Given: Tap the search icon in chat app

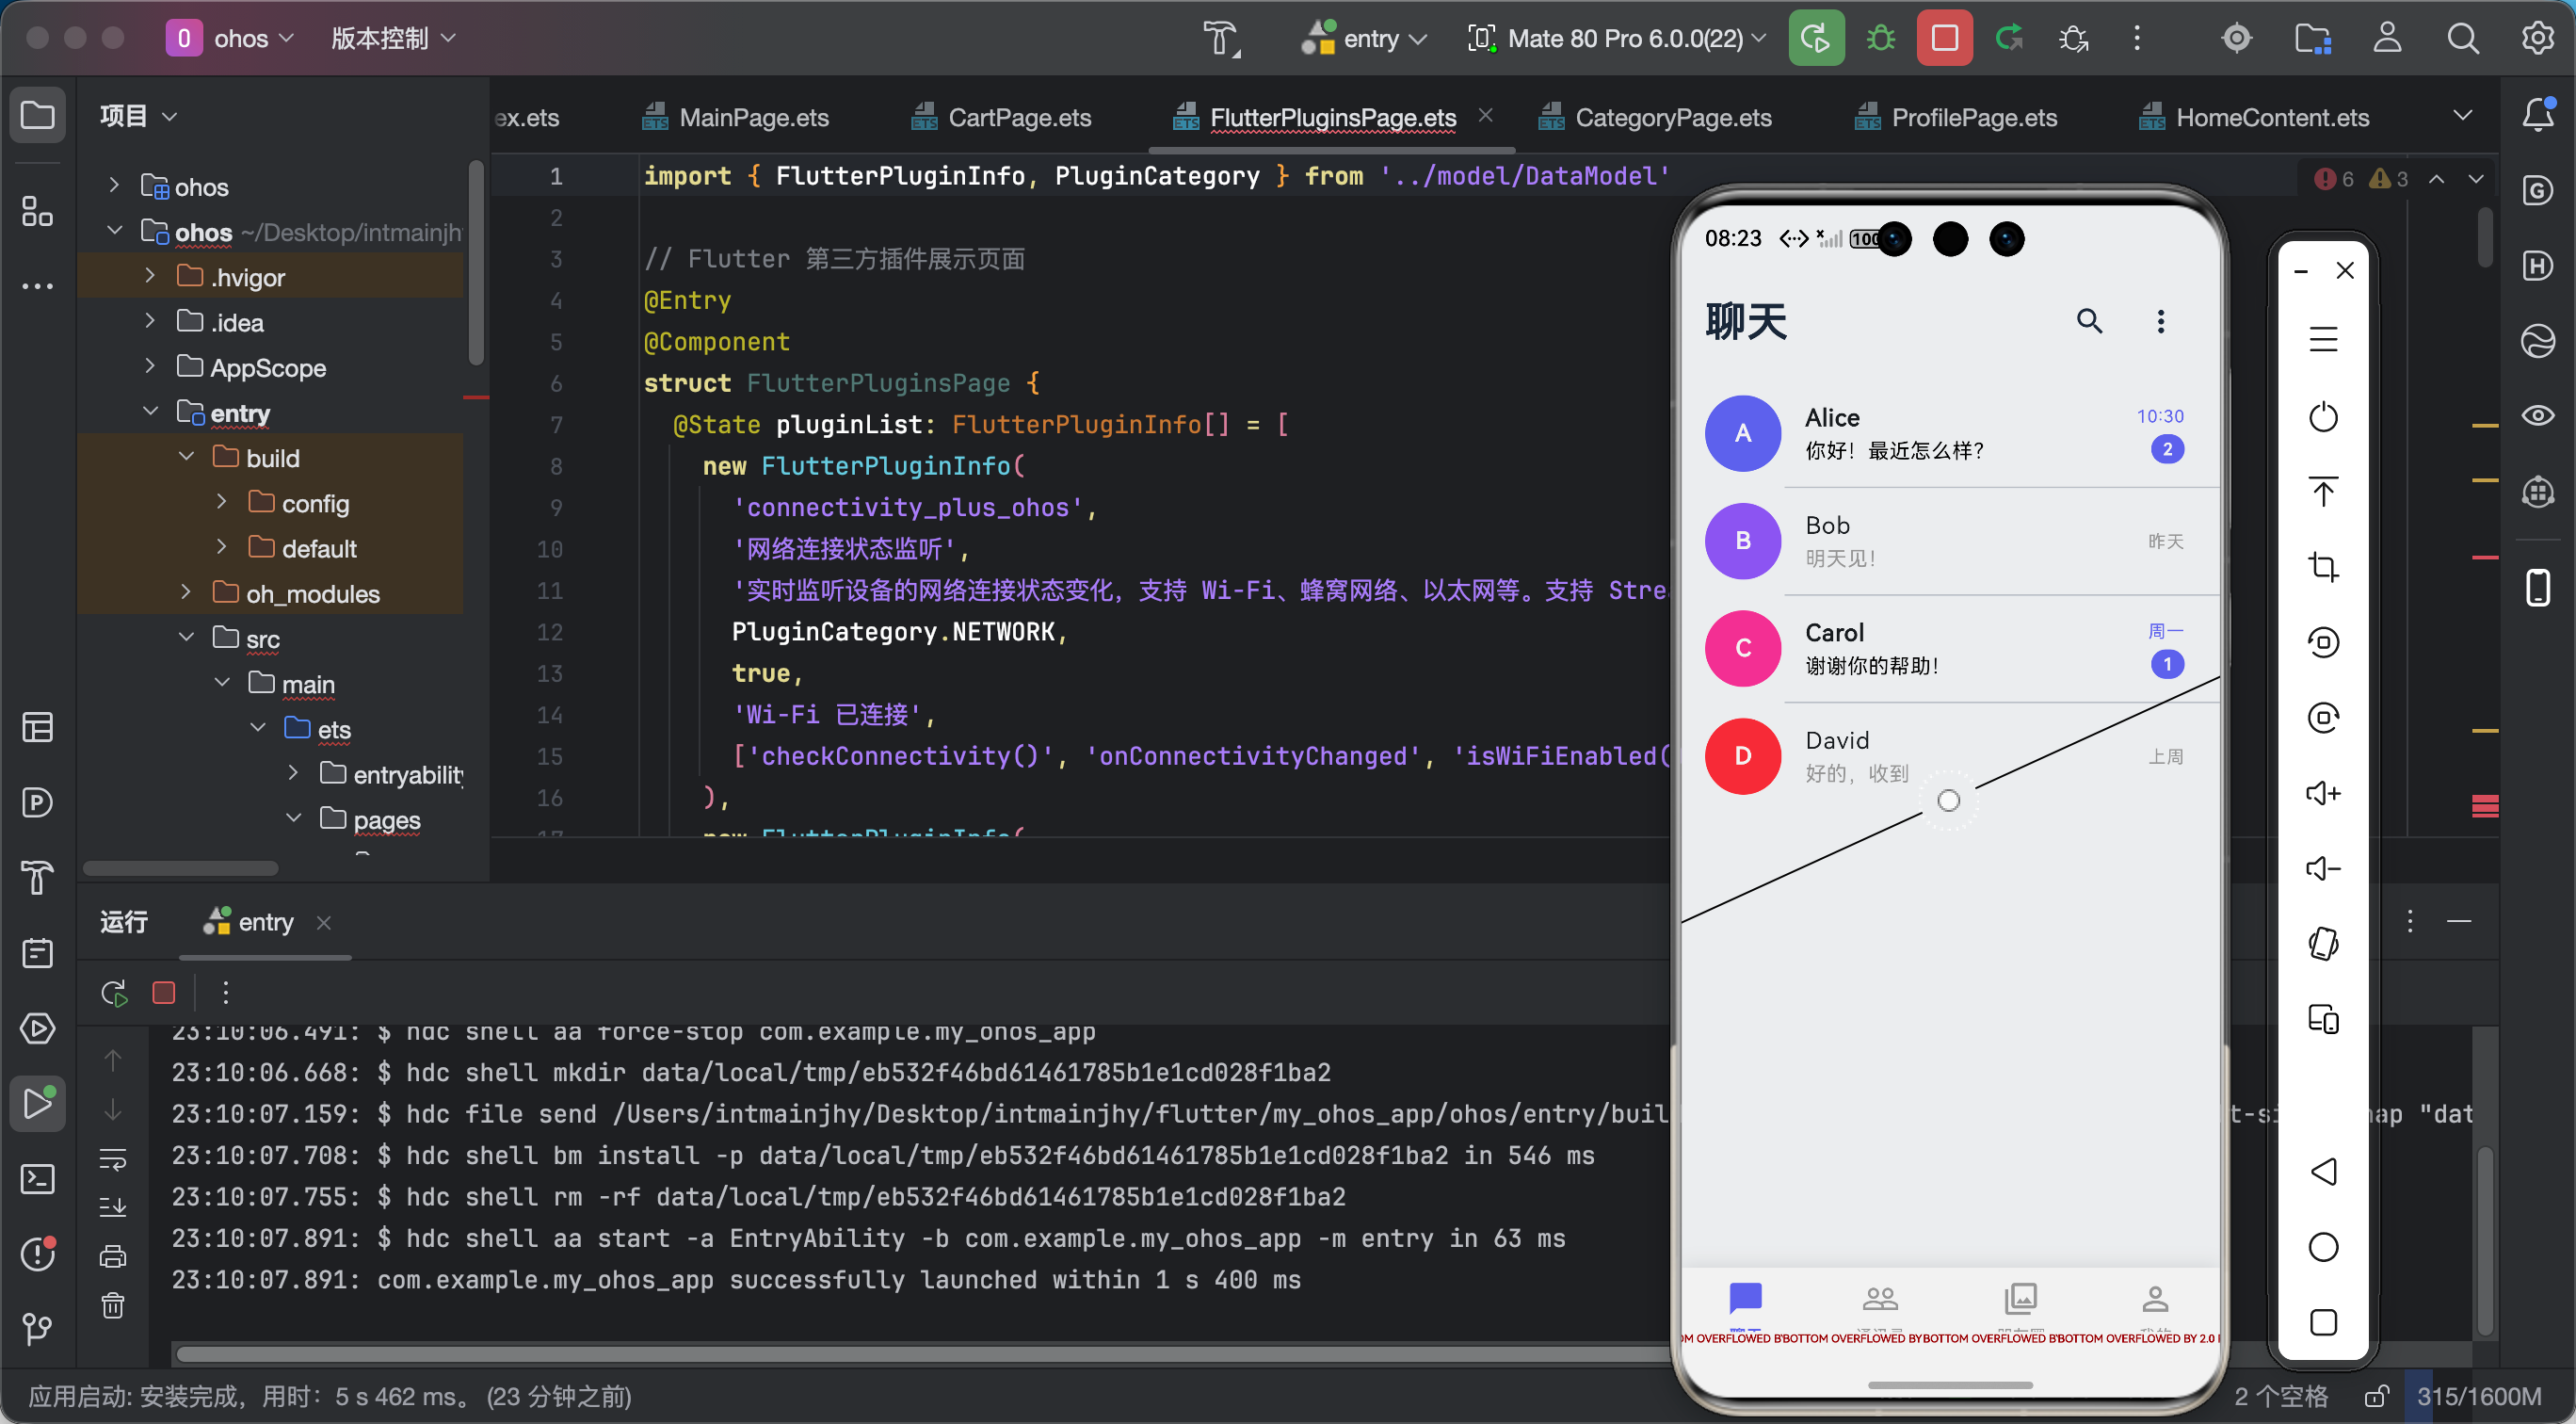Looking at the screenshot, I should pos(2089,321).
